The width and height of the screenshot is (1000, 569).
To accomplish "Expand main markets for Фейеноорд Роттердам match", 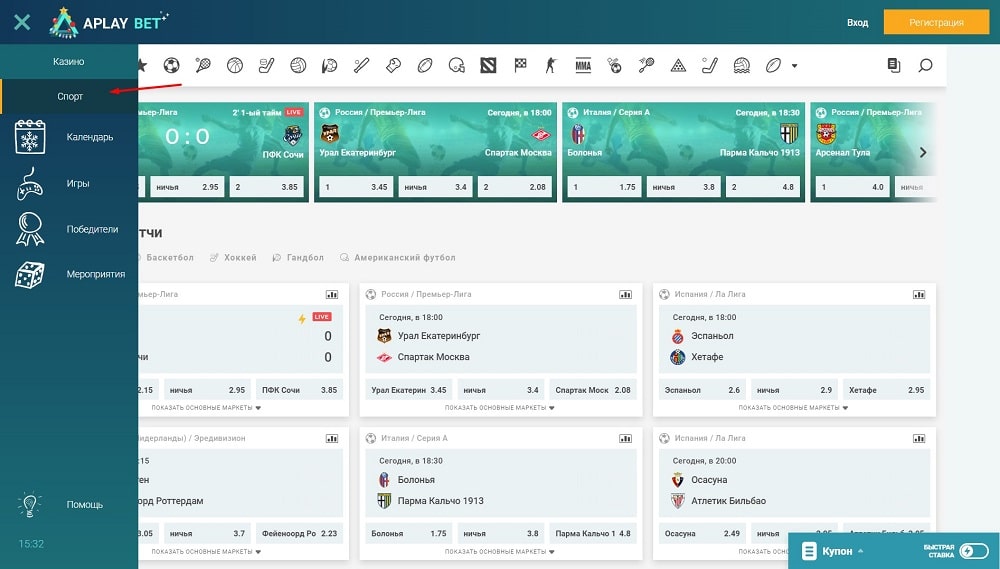I will 206,551.
